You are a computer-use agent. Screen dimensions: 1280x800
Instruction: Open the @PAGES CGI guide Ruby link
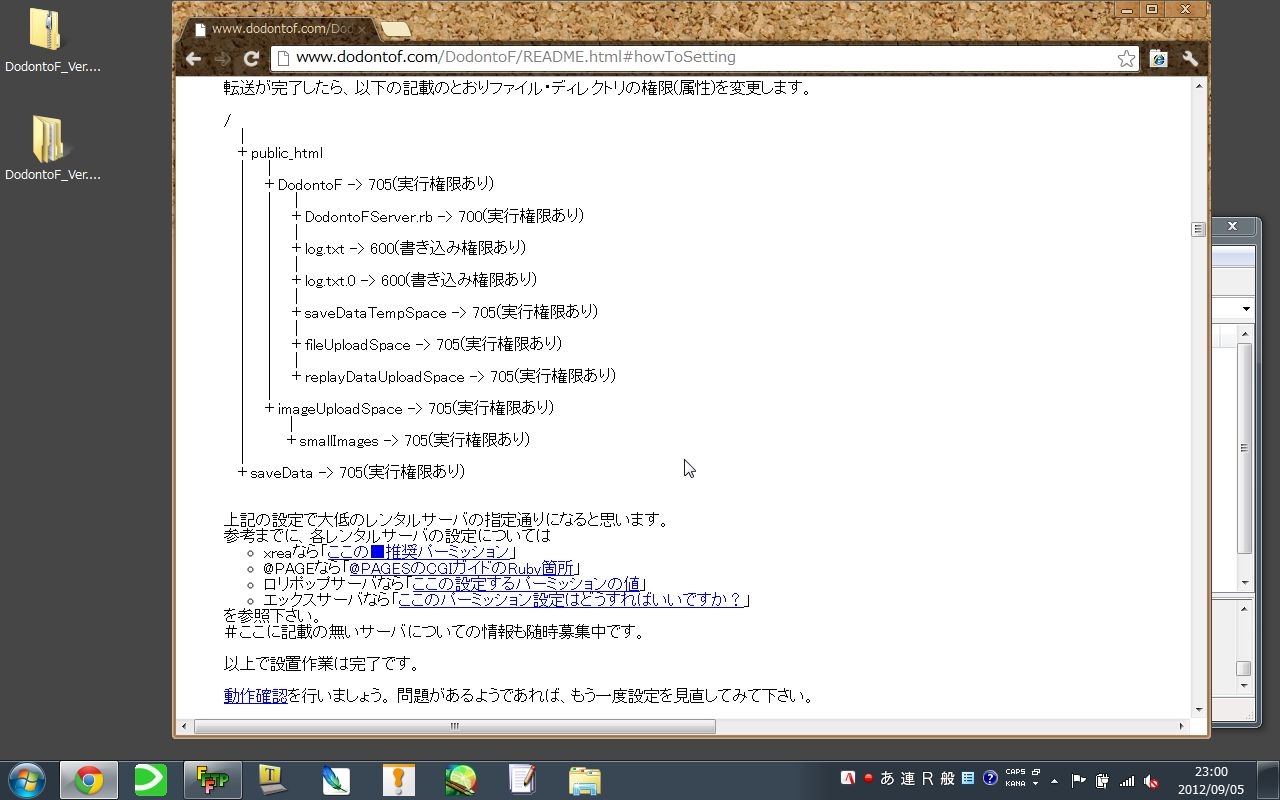click(x=461, y=568)
